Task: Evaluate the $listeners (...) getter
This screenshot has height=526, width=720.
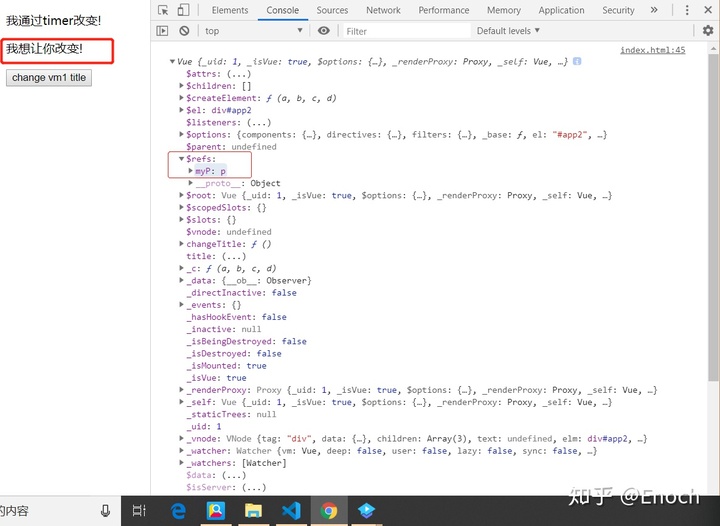Action: [x=259, y=122]
